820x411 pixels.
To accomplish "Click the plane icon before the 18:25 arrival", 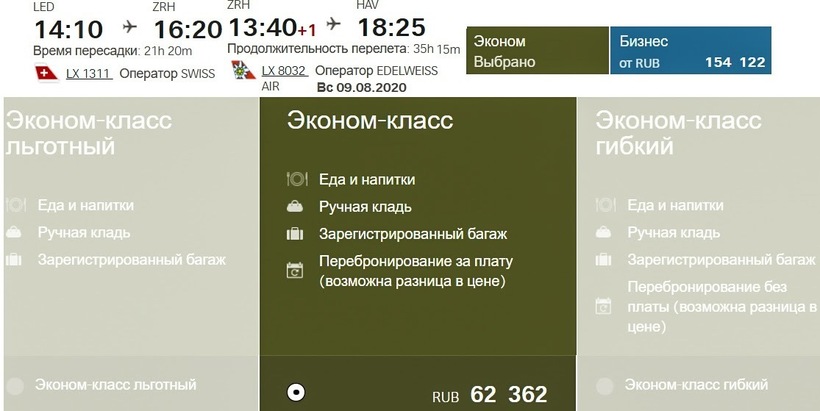I will tap(334, 24).
